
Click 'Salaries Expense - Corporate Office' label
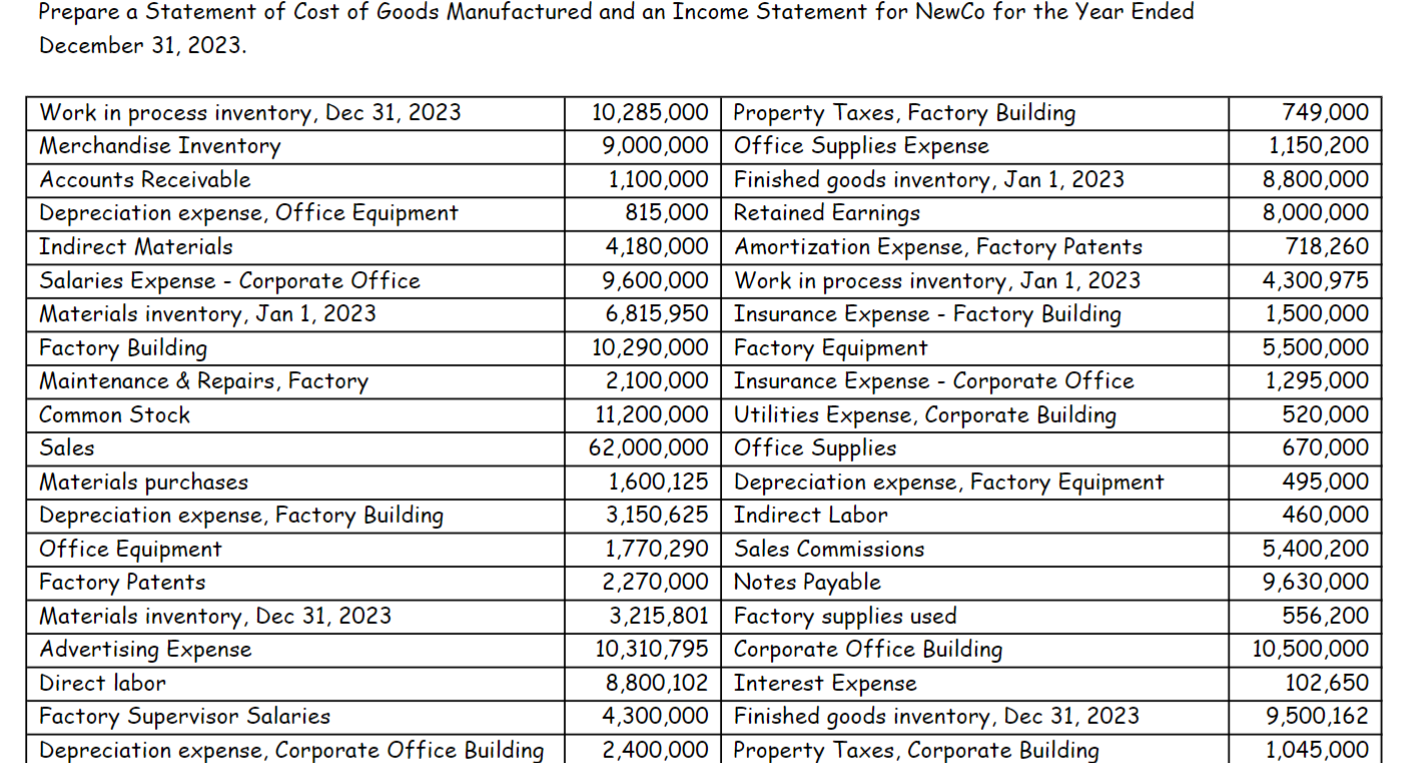[x=229, y=281]
